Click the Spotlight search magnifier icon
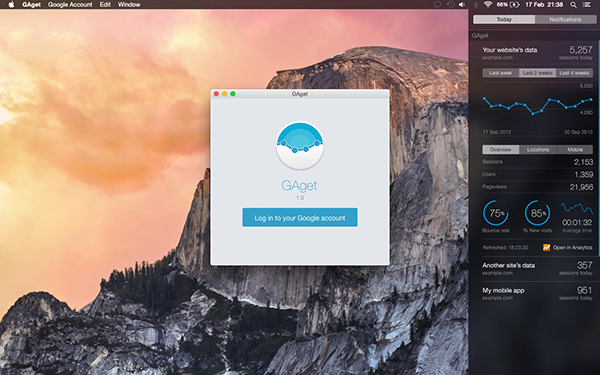 point(573,5)
